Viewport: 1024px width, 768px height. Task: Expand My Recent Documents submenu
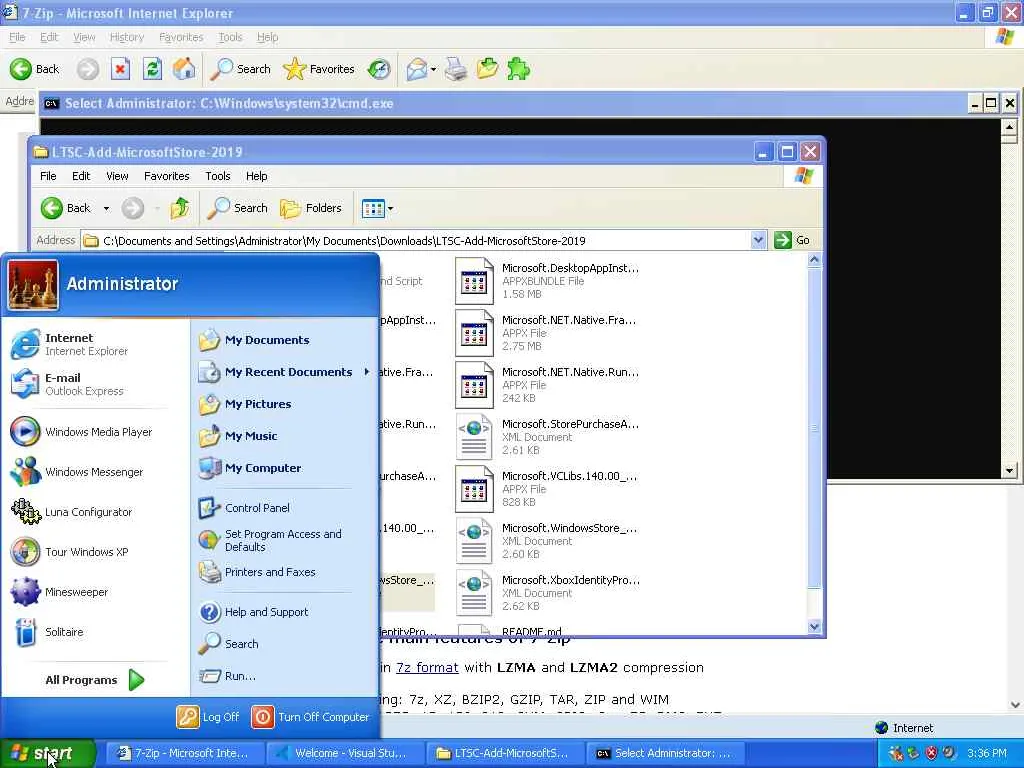point(285,372)
